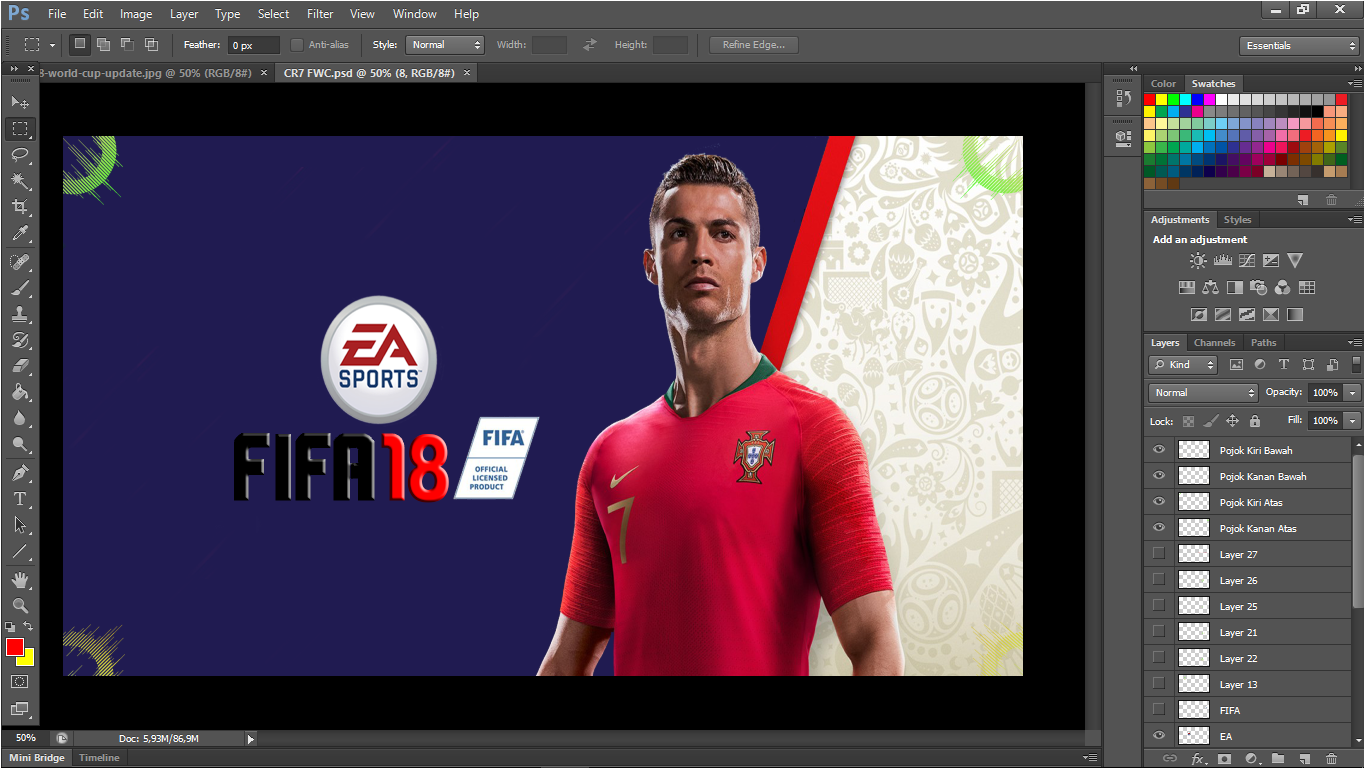Screen dimensions: 1364x768
Task: Open the Layers panel options menu
Action: pyautogui.click(x=1354, y=342)
